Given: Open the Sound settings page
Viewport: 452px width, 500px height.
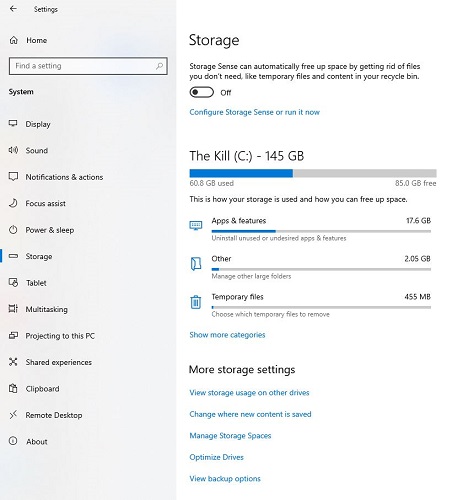Looking at the screenshot, I should pos(37,150).
